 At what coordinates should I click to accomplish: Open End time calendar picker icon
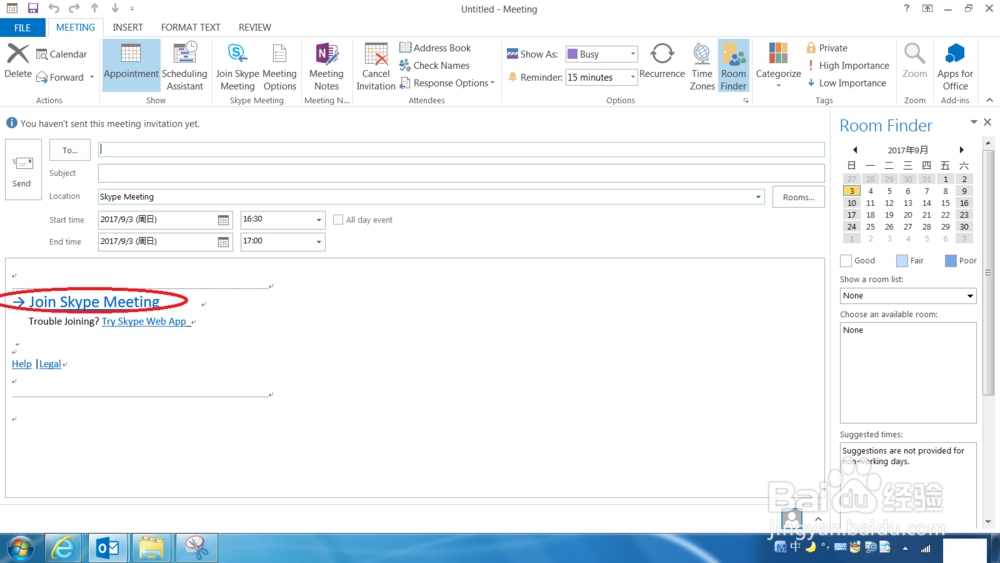pos(223,242)
